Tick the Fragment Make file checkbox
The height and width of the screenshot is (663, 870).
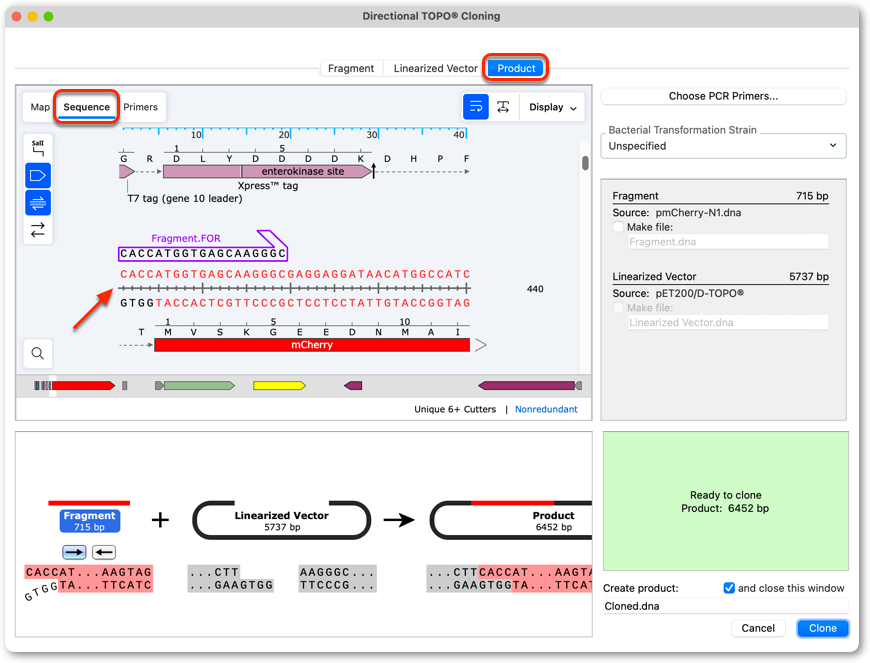[618, 227]
